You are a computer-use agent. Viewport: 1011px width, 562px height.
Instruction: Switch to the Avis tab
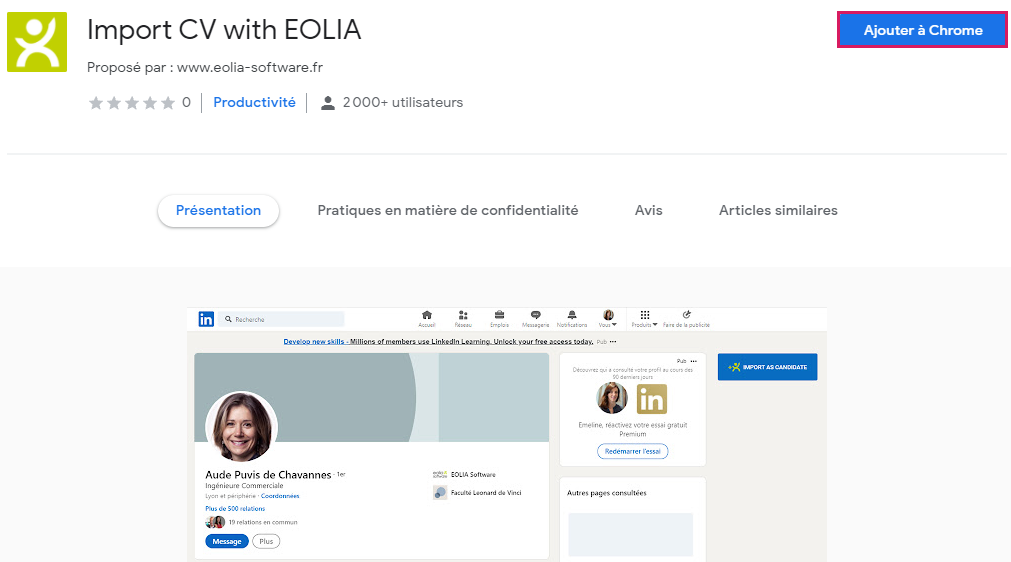click(x=648, y=211)
